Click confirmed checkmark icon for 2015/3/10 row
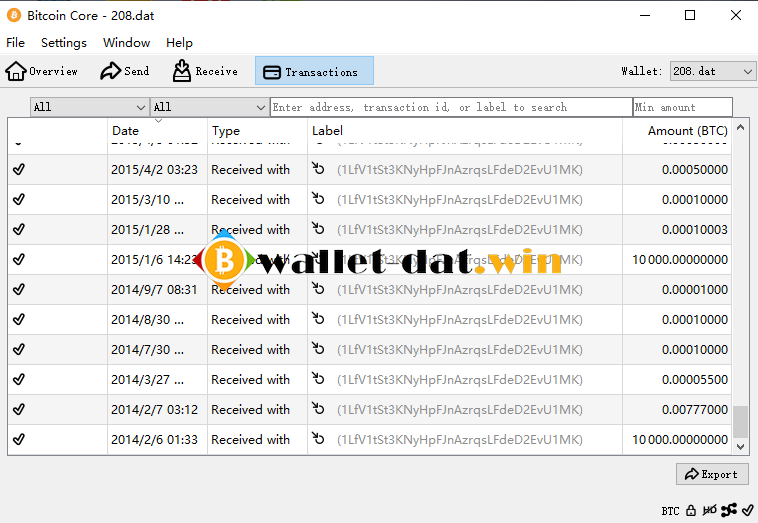 coord(19,199)
